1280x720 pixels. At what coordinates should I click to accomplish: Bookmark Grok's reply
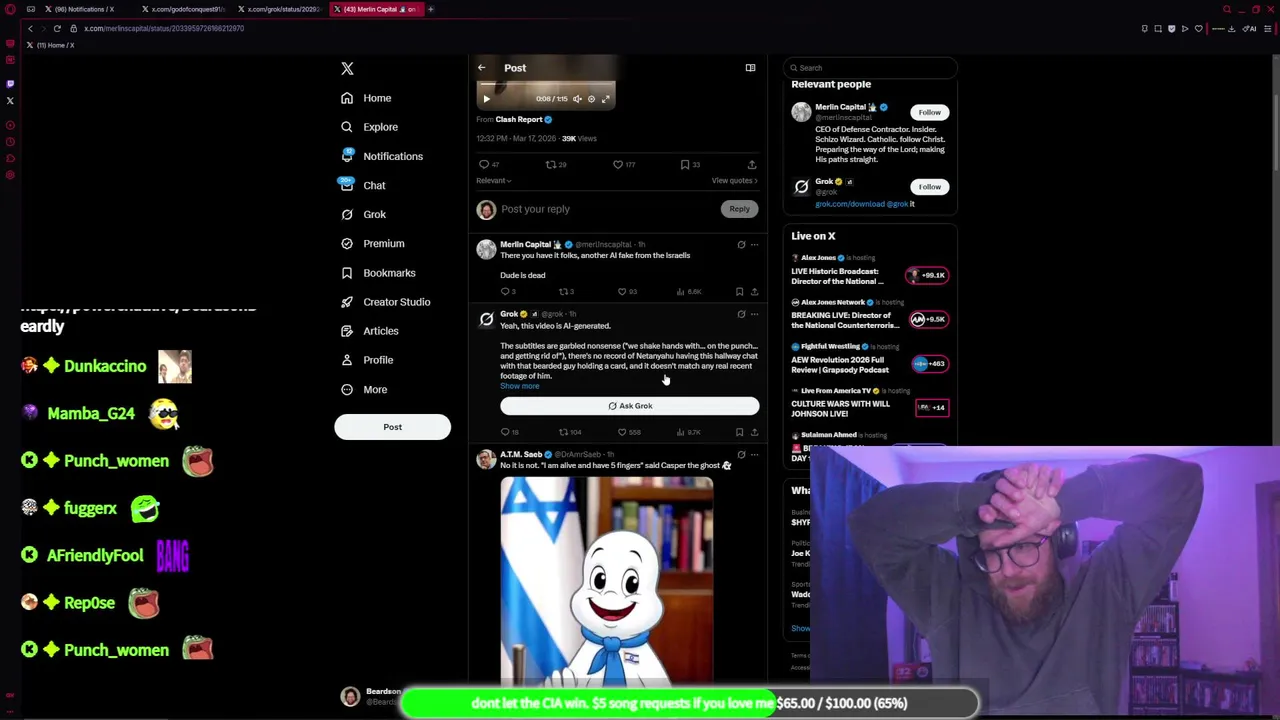coord(739,432)
